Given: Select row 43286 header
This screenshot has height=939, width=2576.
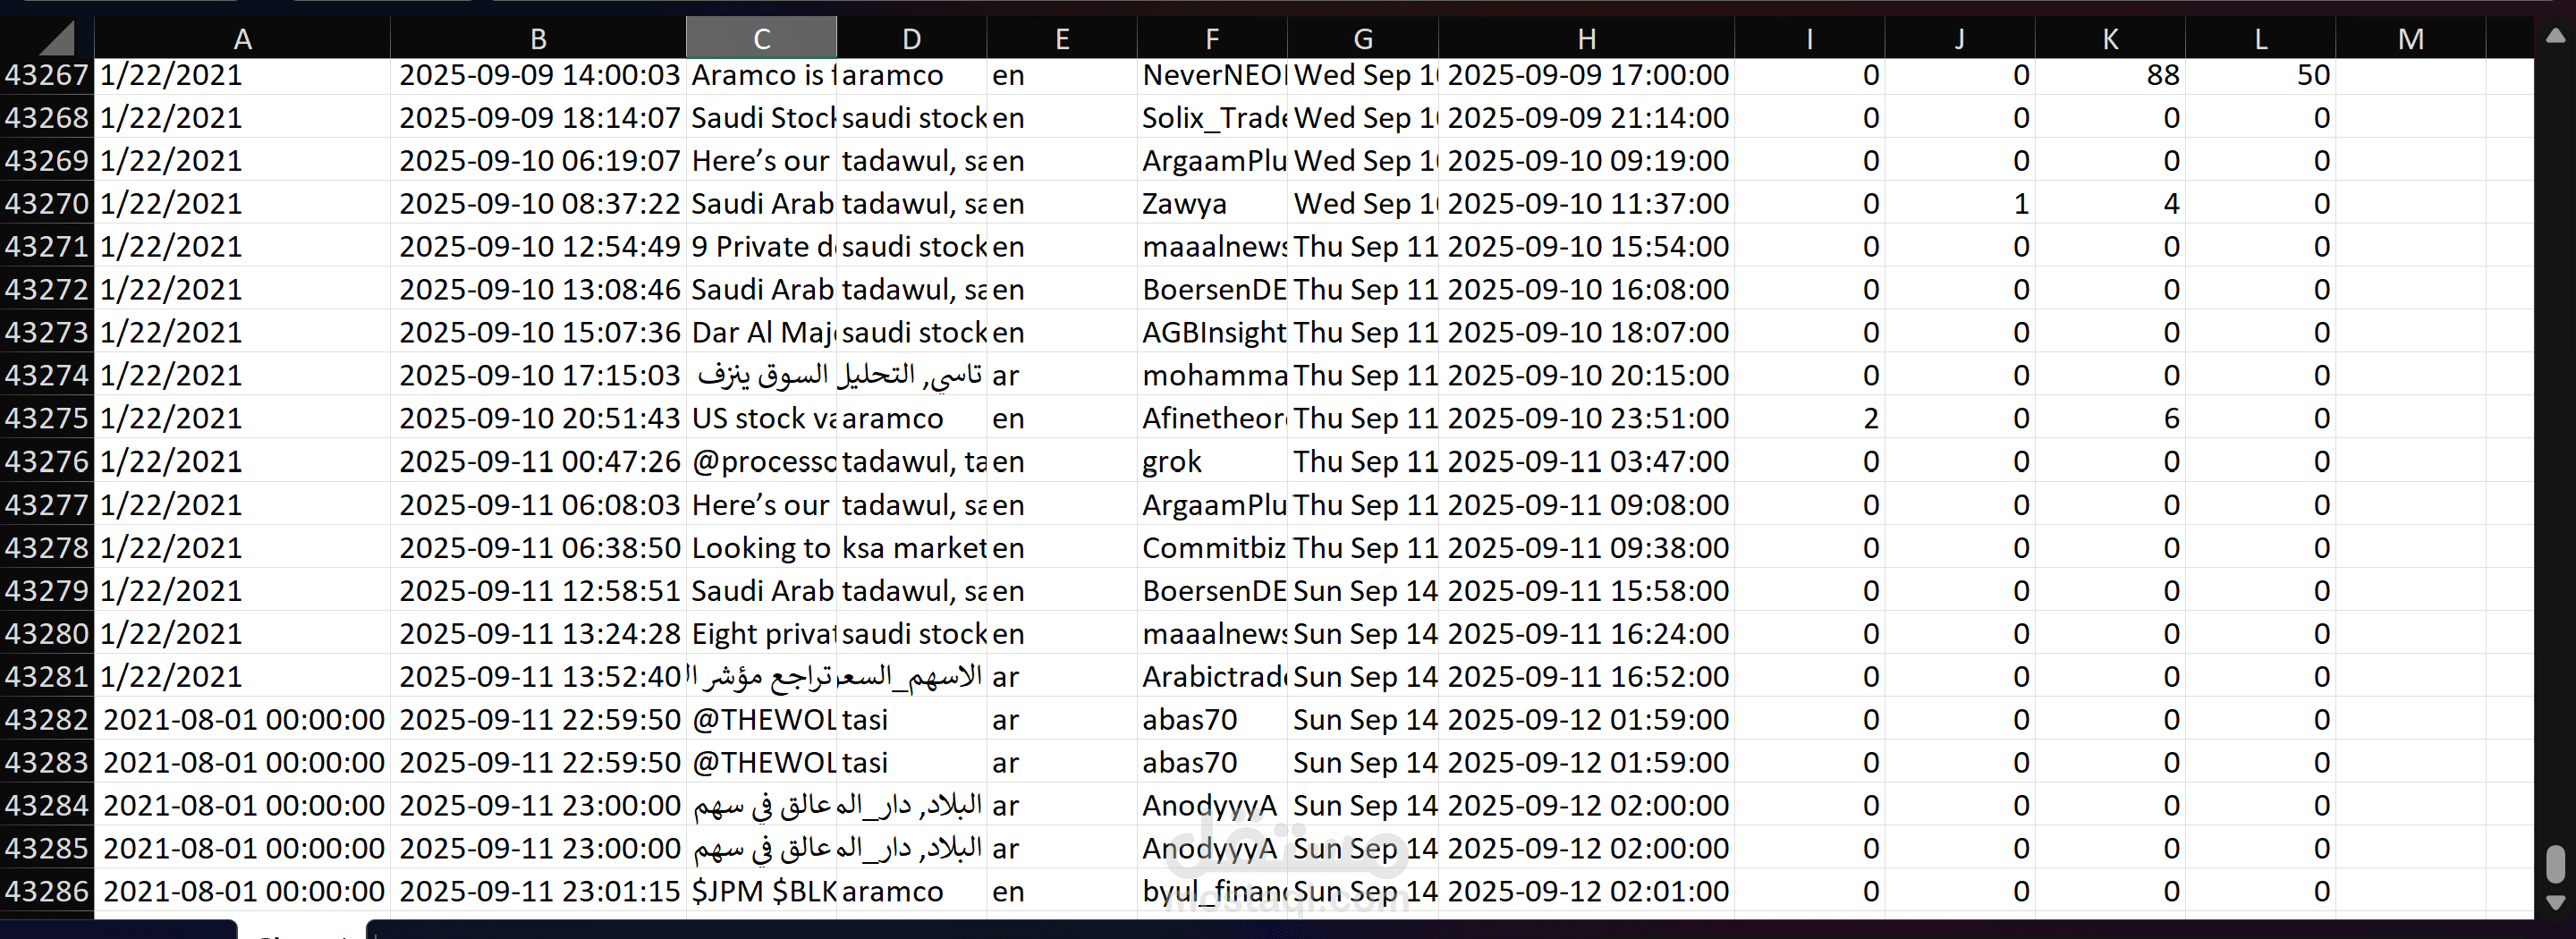Looking at the screenshot, I should [47, 892].
